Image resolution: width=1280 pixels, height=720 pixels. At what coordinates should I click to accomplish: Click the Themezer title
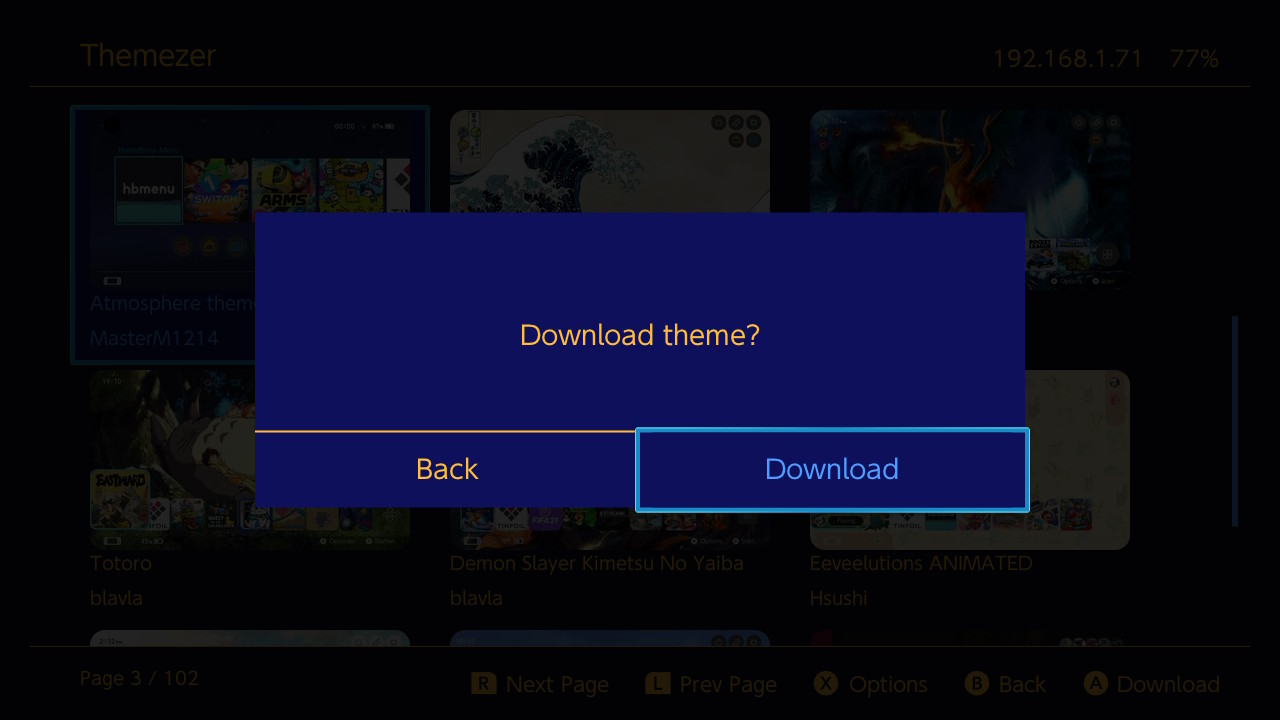tap(148, 56)
